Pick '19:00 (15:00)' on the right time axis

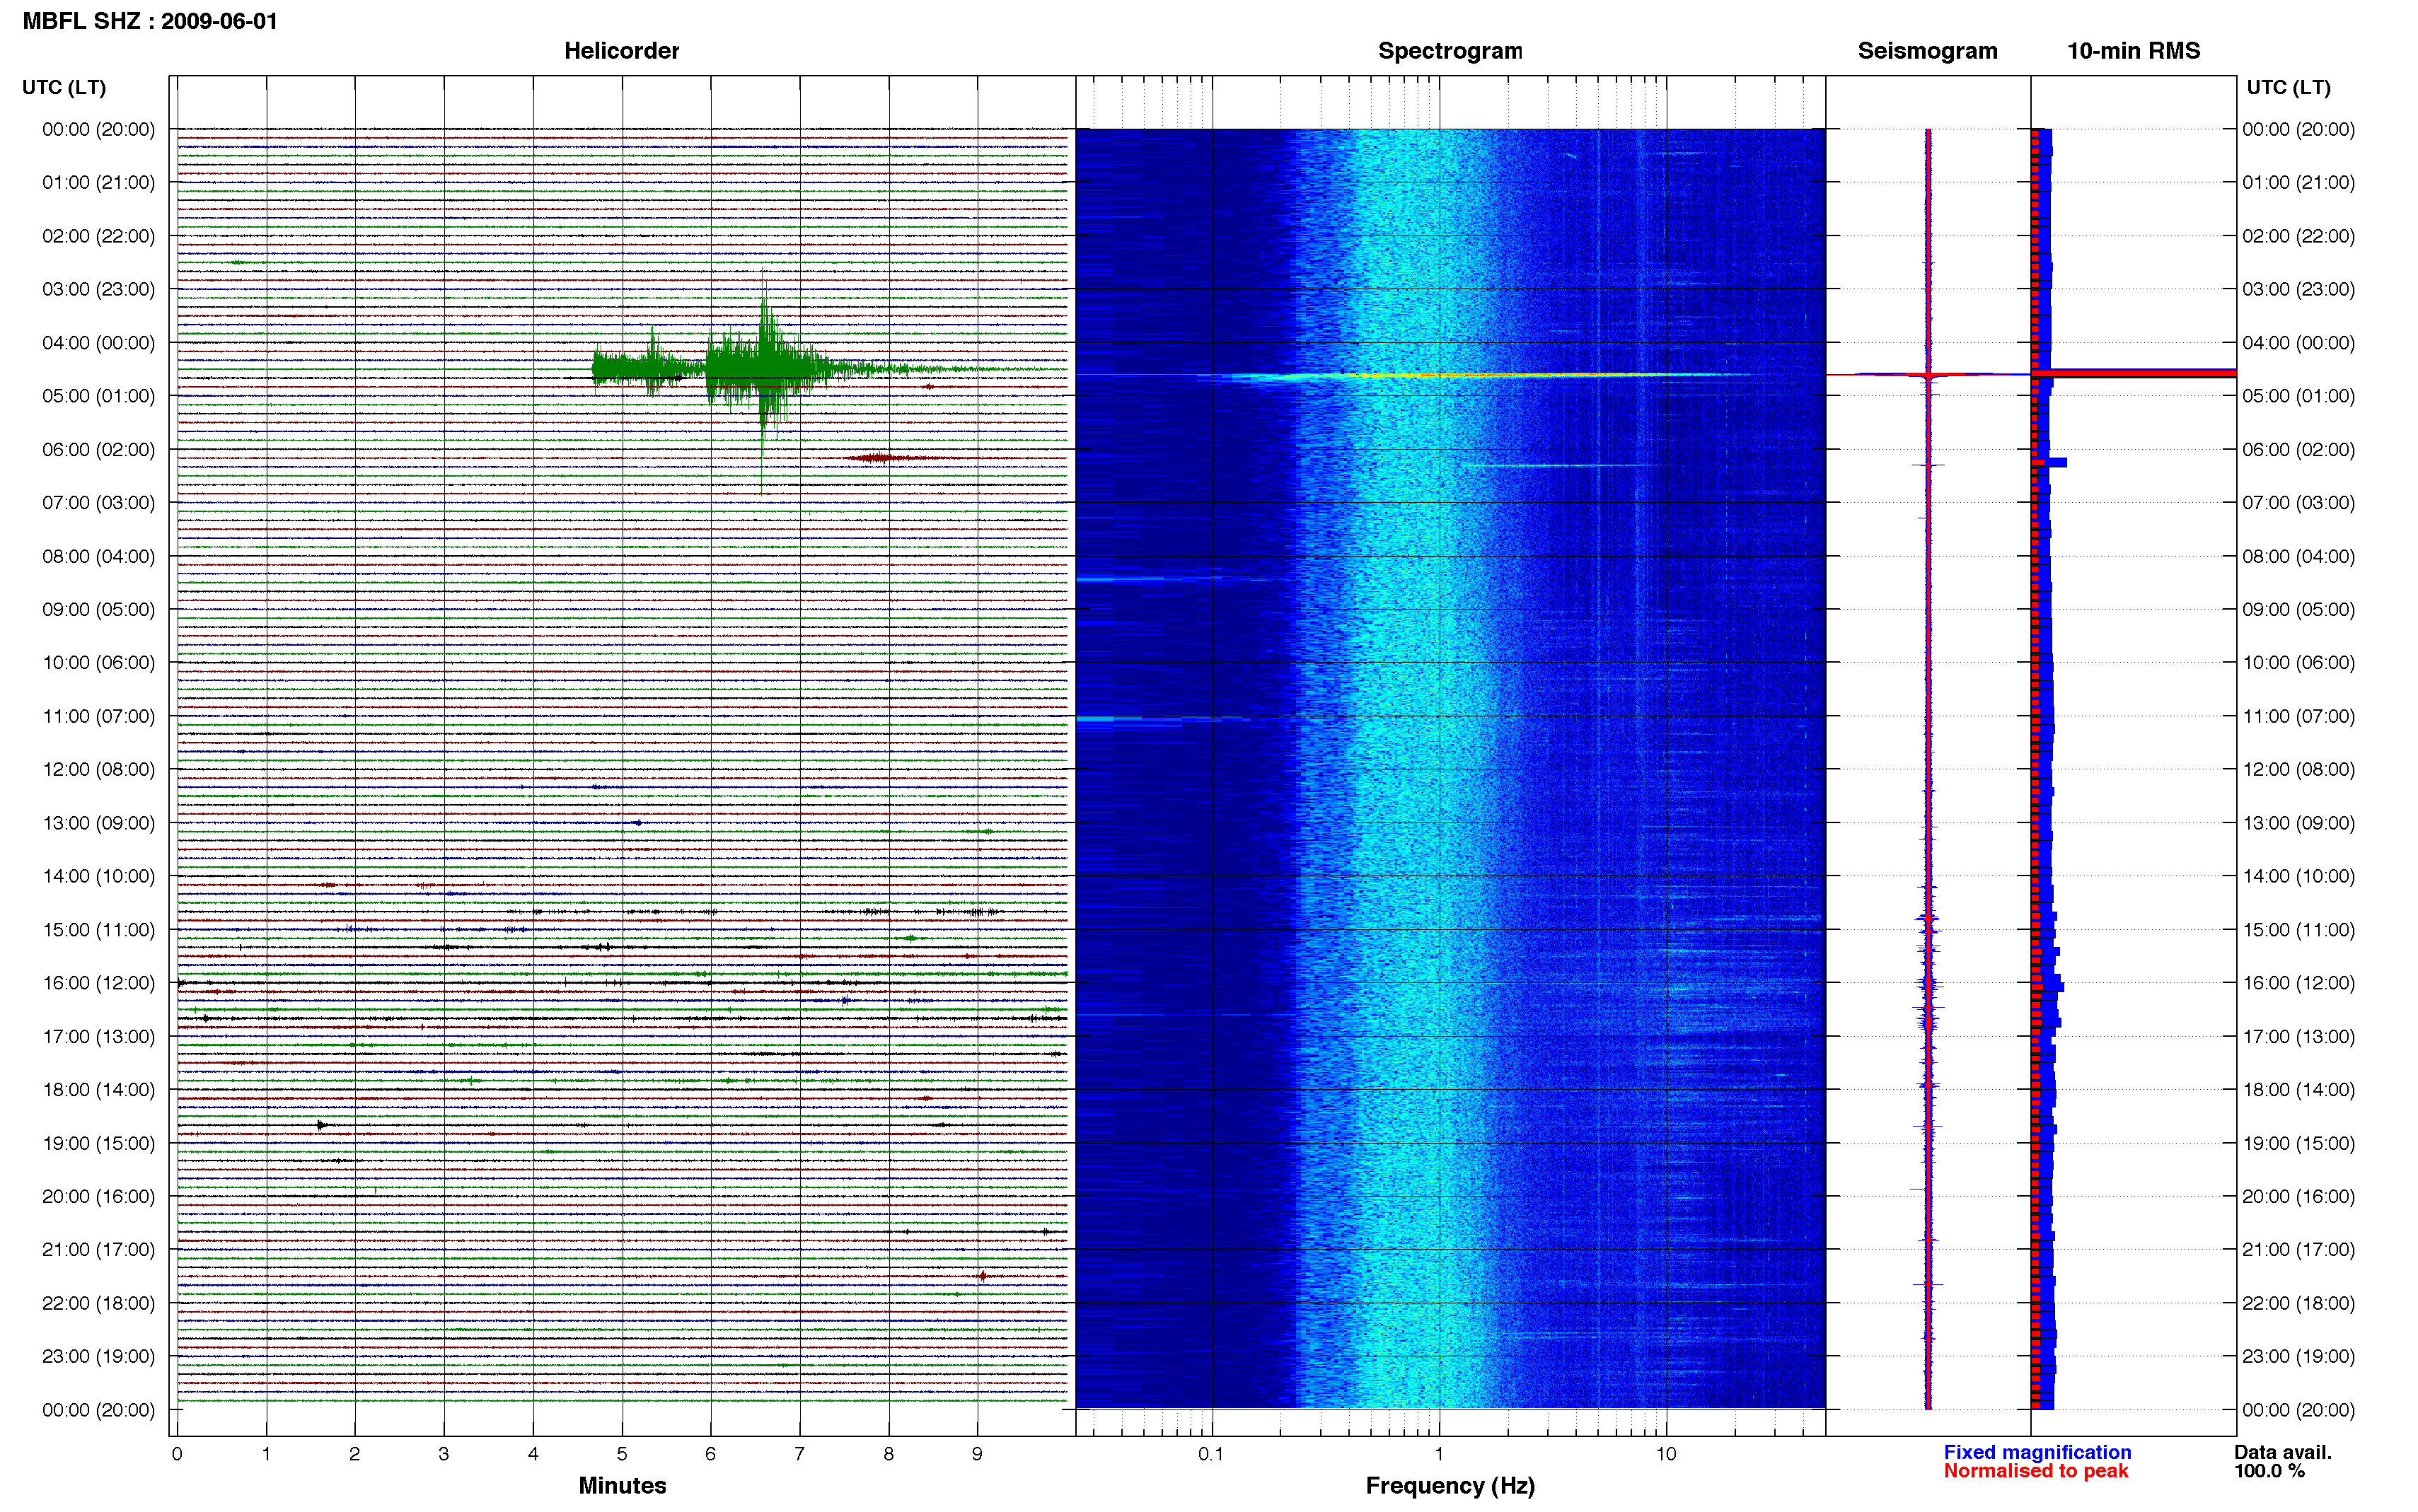2298,1143
